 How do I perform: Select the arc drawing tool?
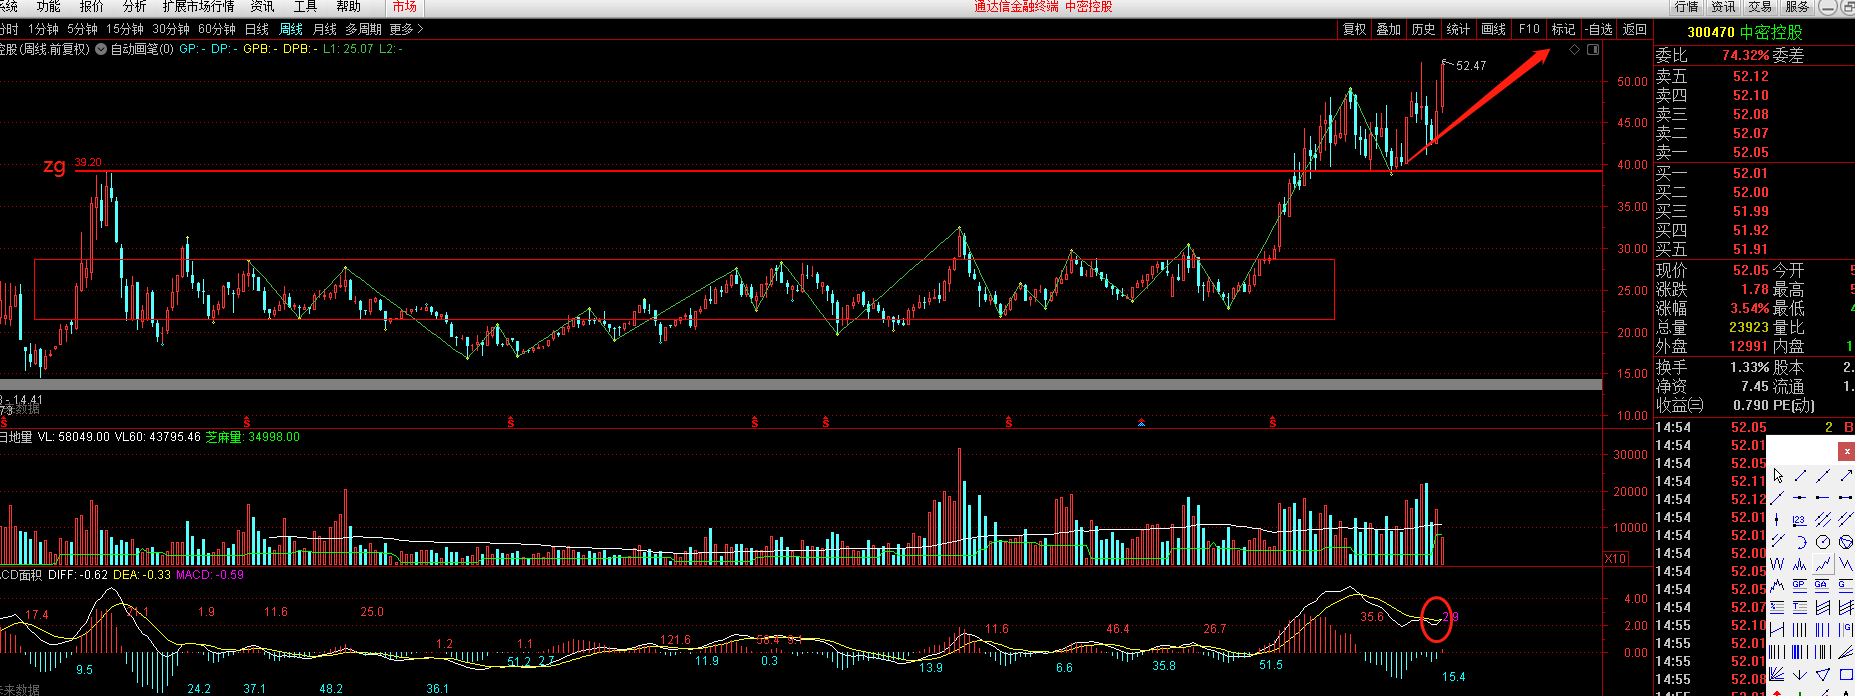[1800, 541]
